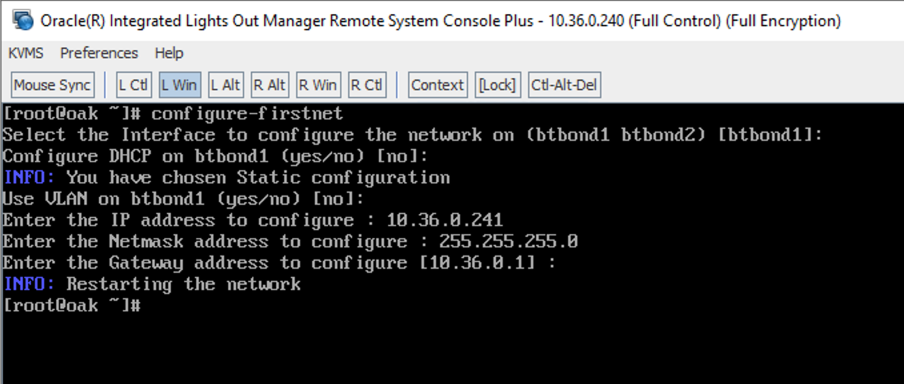The width and height of the screenshot is (904, 384).
Task: Toggle the [Lock] key button
Action: [498, 85]
